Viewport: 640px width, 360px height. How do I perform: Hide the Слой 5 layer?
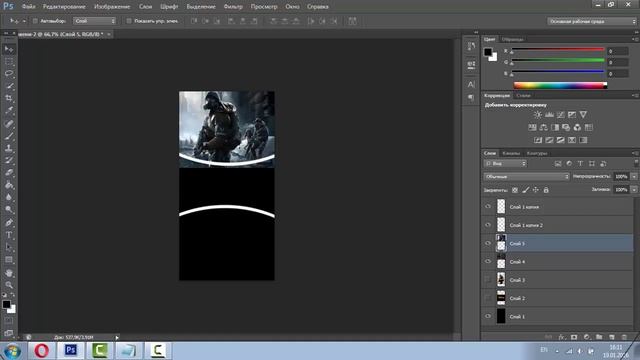(x=488, y=243)
